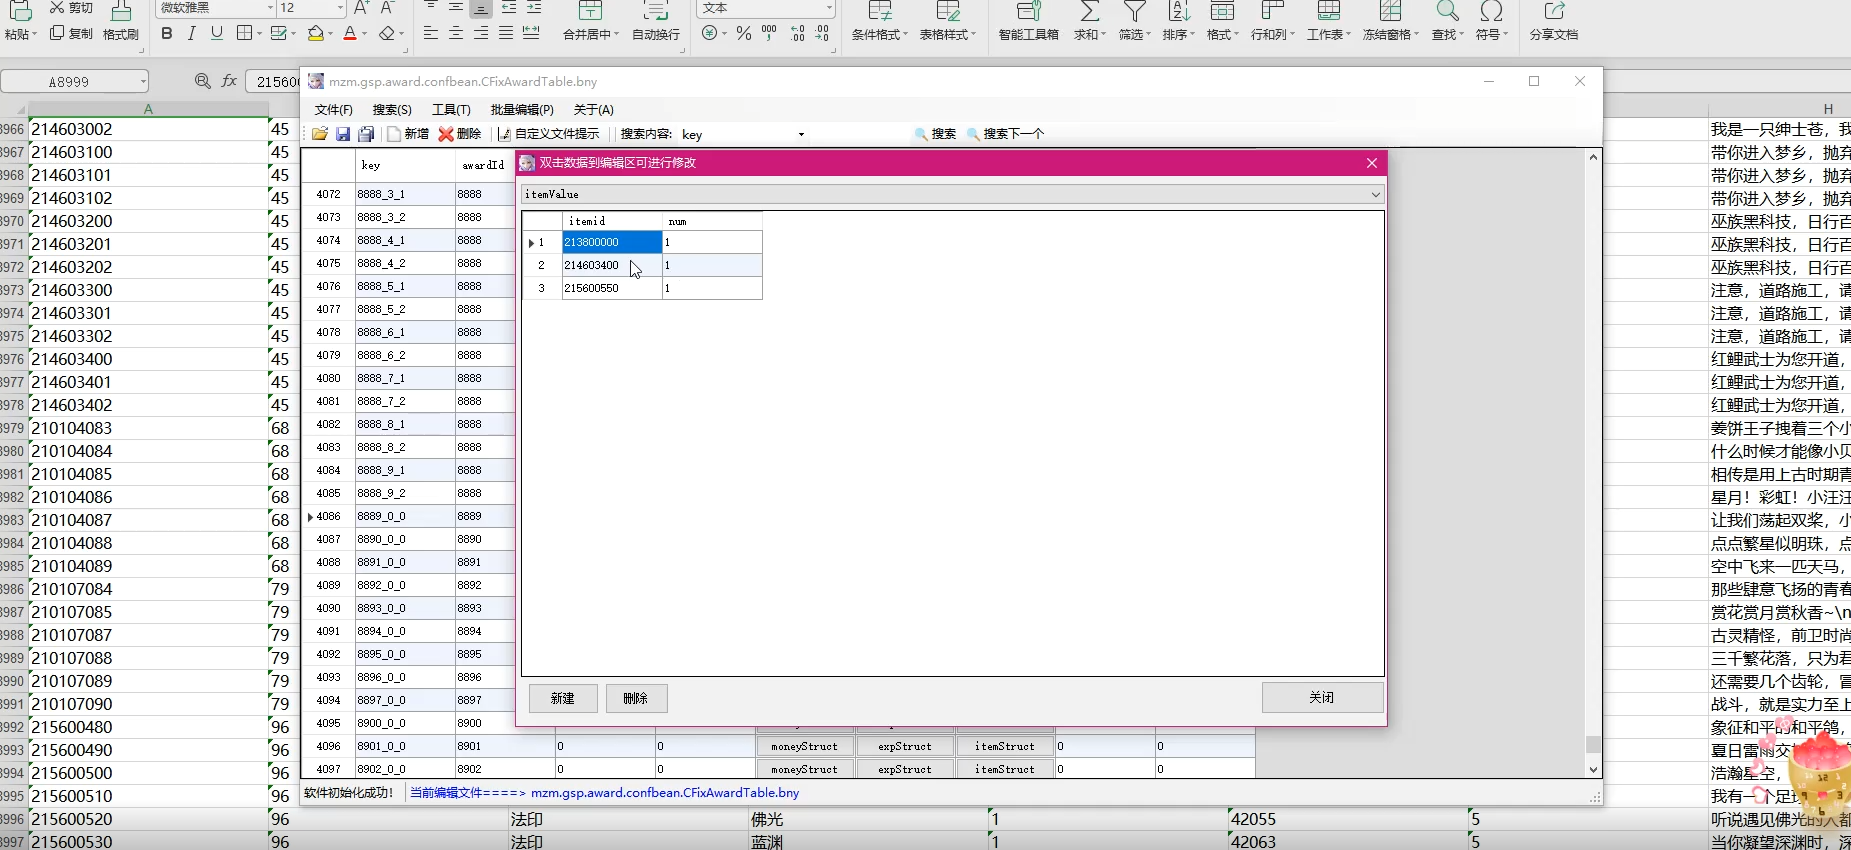Click 剪切 cut in the ribbon
This screenshot has height=850, width=1851.
pos(71,8)
